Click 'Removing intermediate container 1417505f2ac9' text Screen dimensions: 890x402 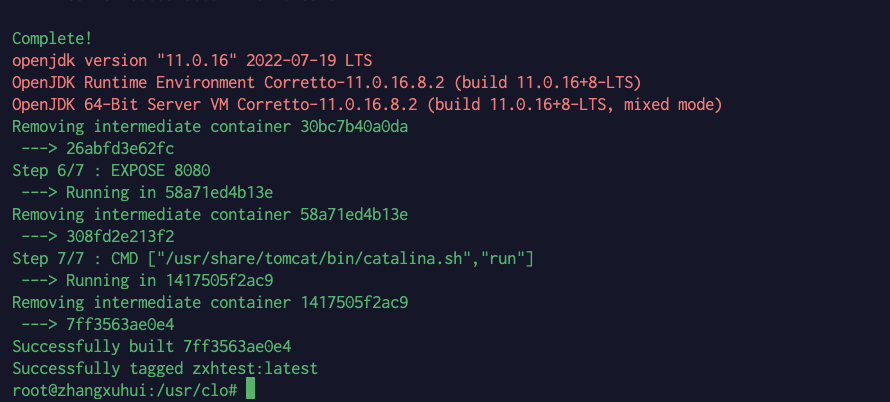pos(210,303)
